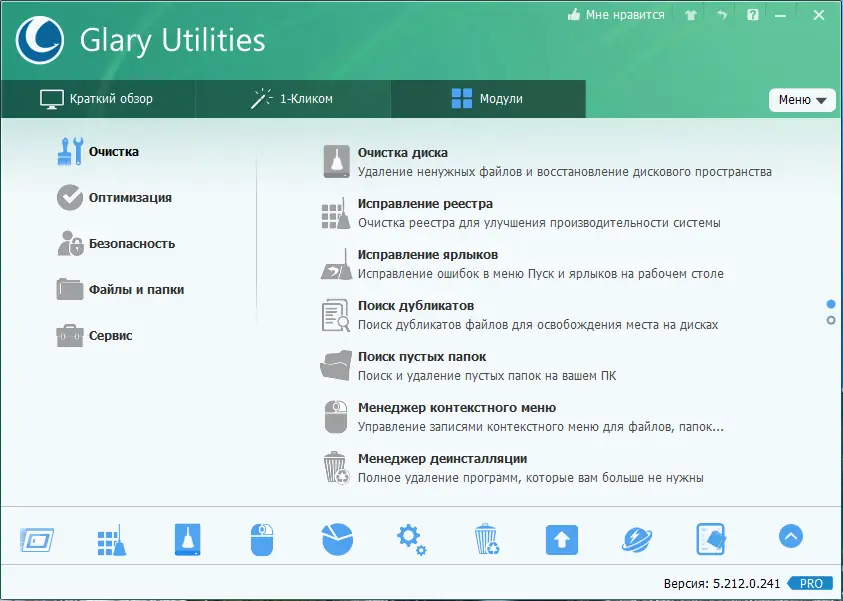The image size is (843, 601).
Task: Close the Glary Utilities window
Action: [819, 15]
